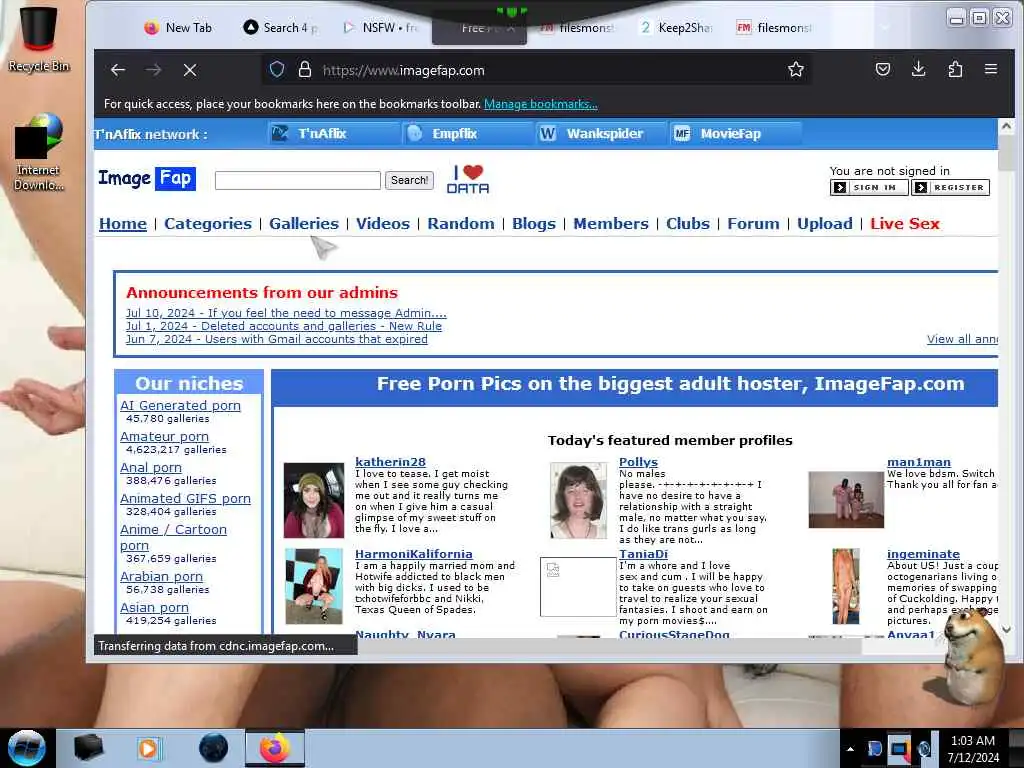
Task: Click the Wankspider network button
Action: [x=601, y=133]
